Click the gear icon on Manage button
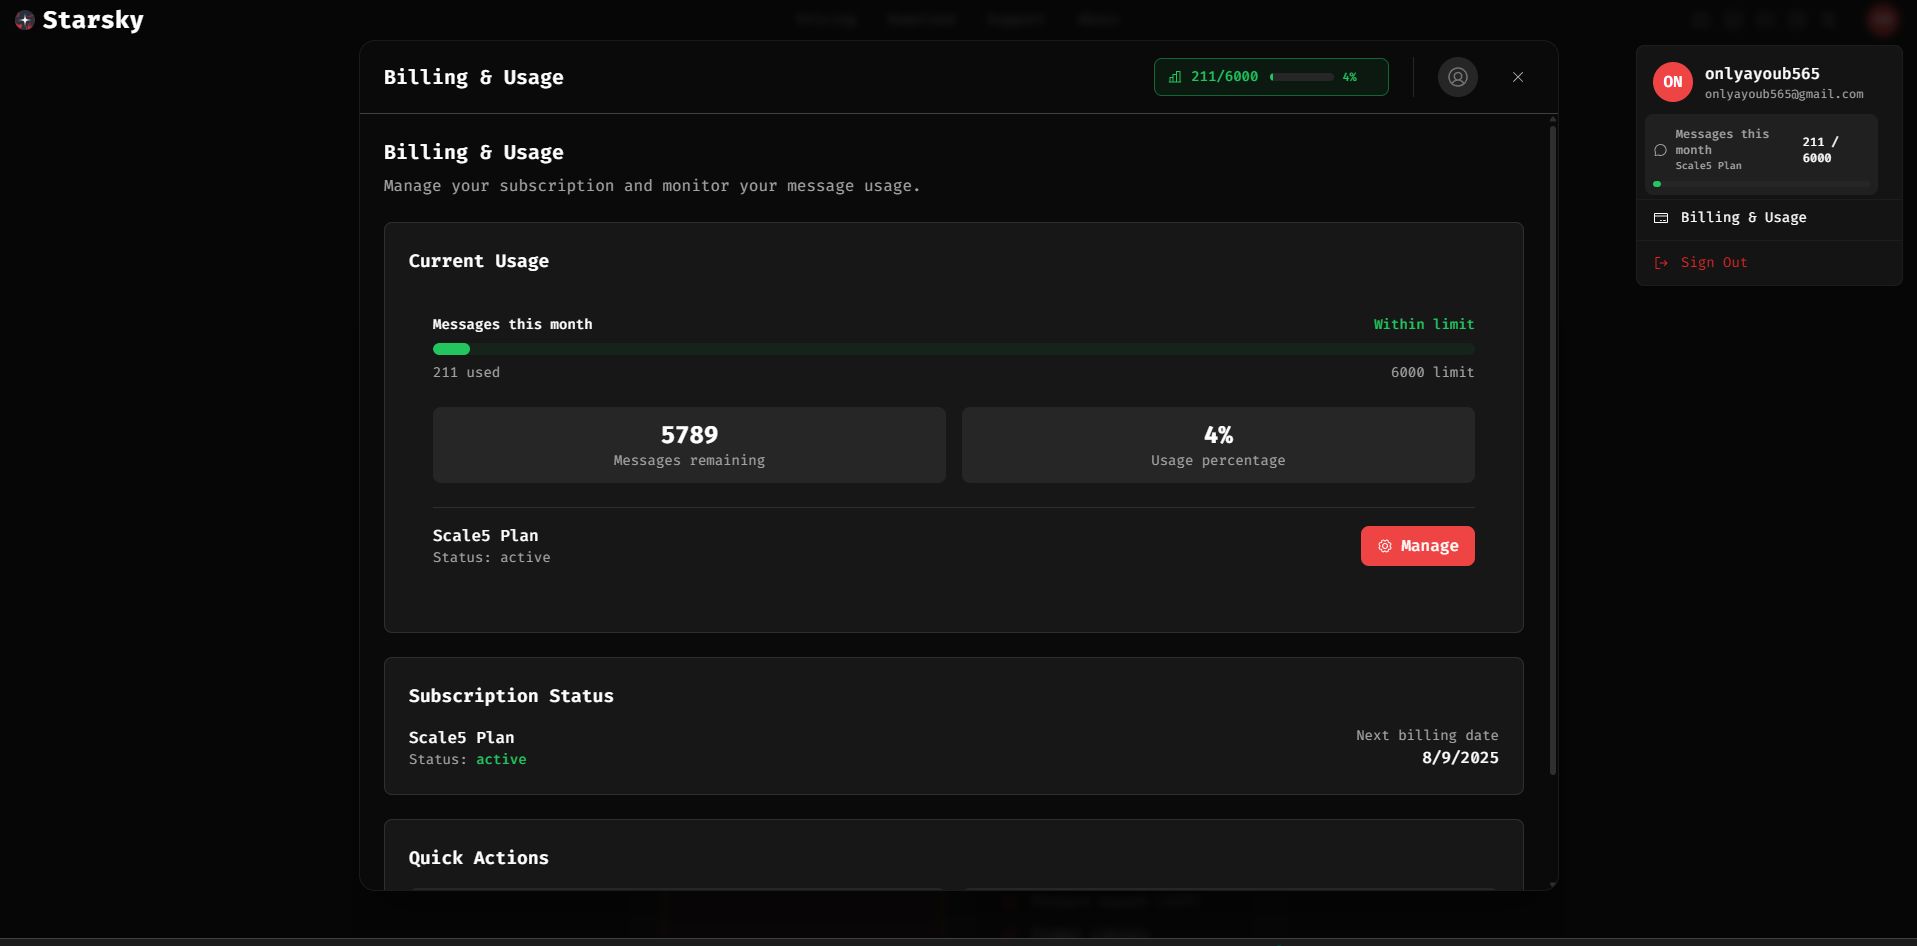The image size is (1917, 946). click(1385, 546)
